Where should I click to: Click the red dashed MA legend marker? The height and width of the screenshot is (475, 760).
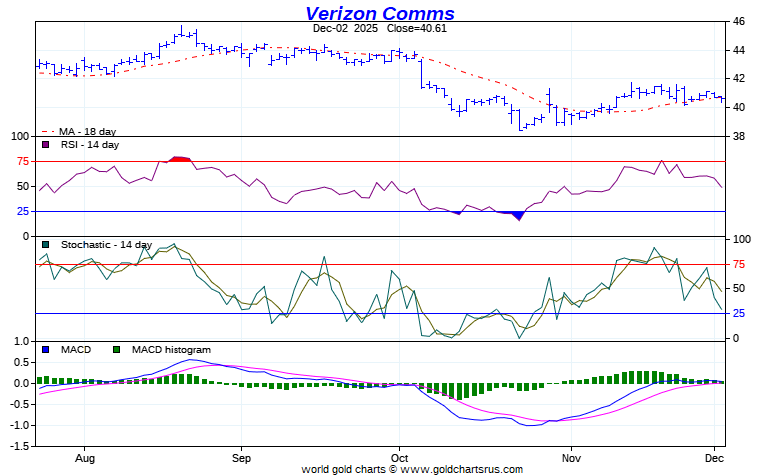click(x=48, y=131)
